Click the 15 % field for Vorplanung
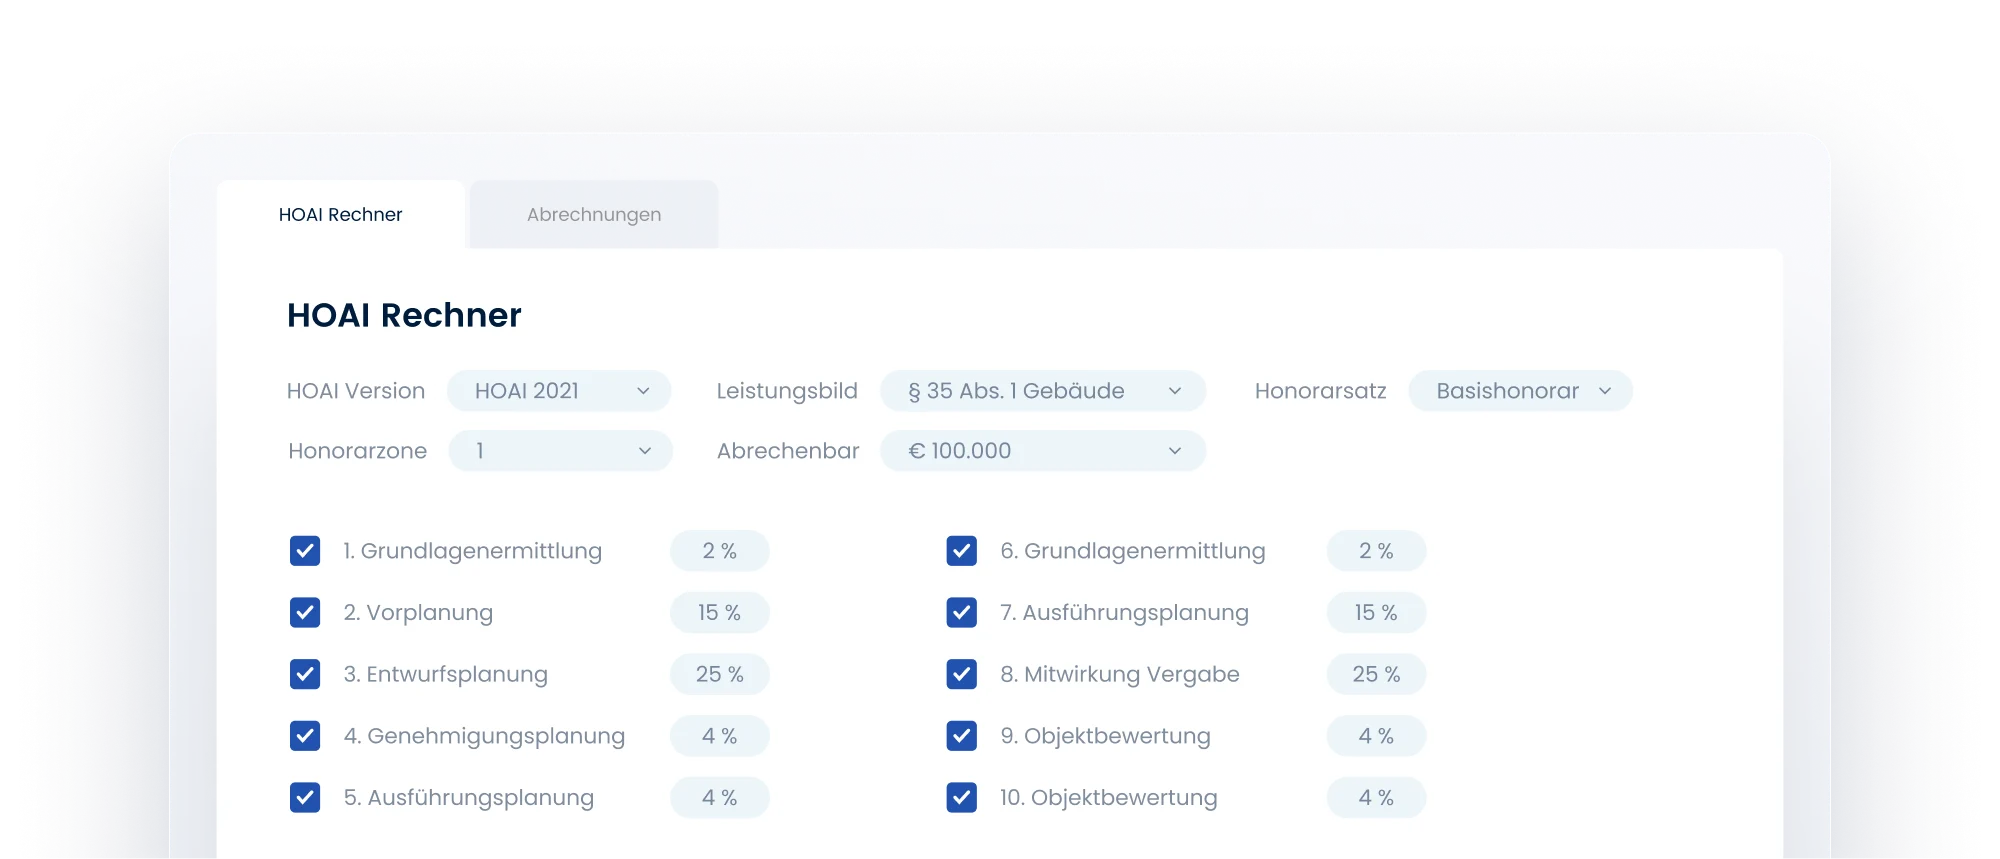The image size is (2000, 859). 719,613
